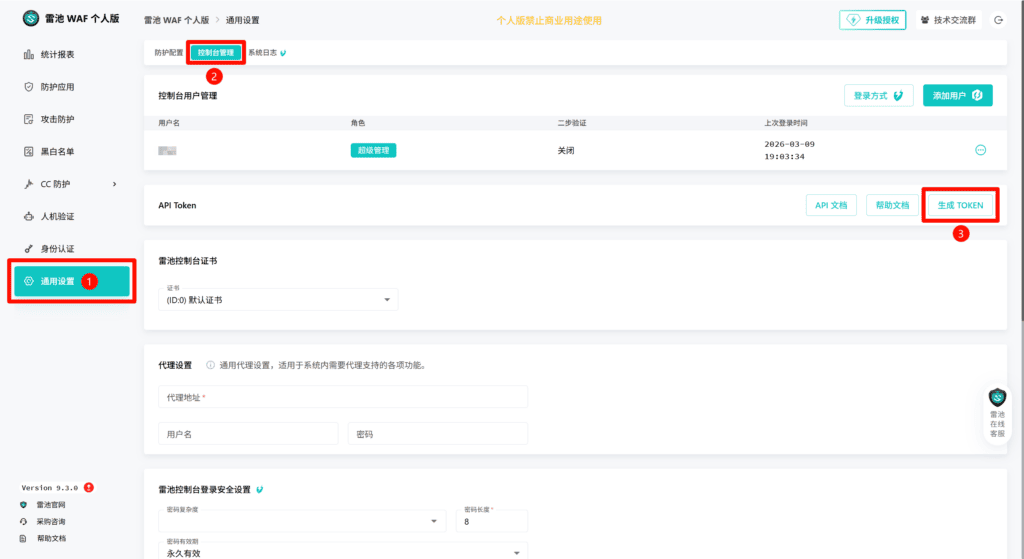Image resolution: width=1024 pixels, height=559 pixels.
Task: Click the 密码长度 field with value 8
Action: [492, 520]
